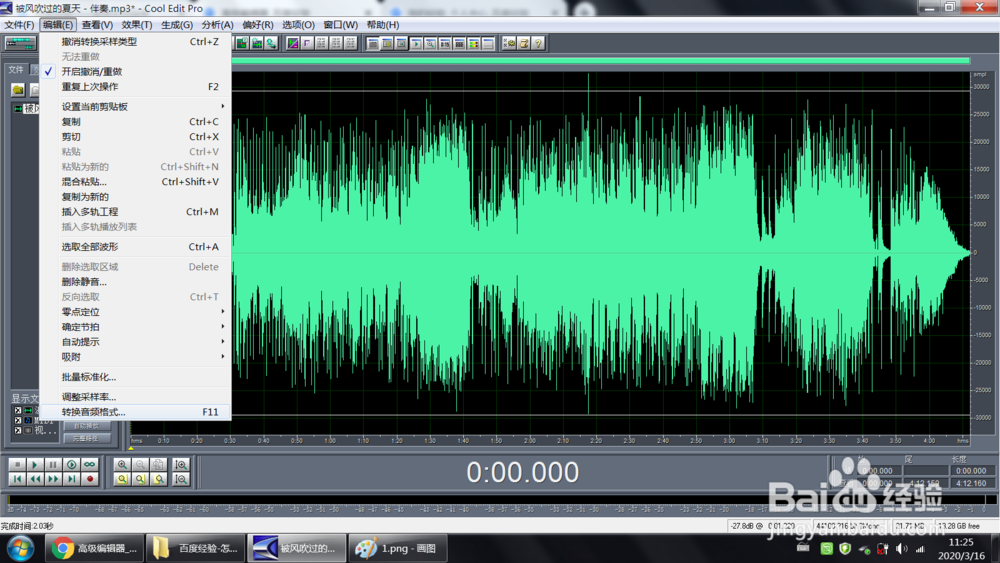Image resolution: width=1000 pixels, height=563 pixels.
Task: Choose 删除静音... menu entry
Action: 135,282
